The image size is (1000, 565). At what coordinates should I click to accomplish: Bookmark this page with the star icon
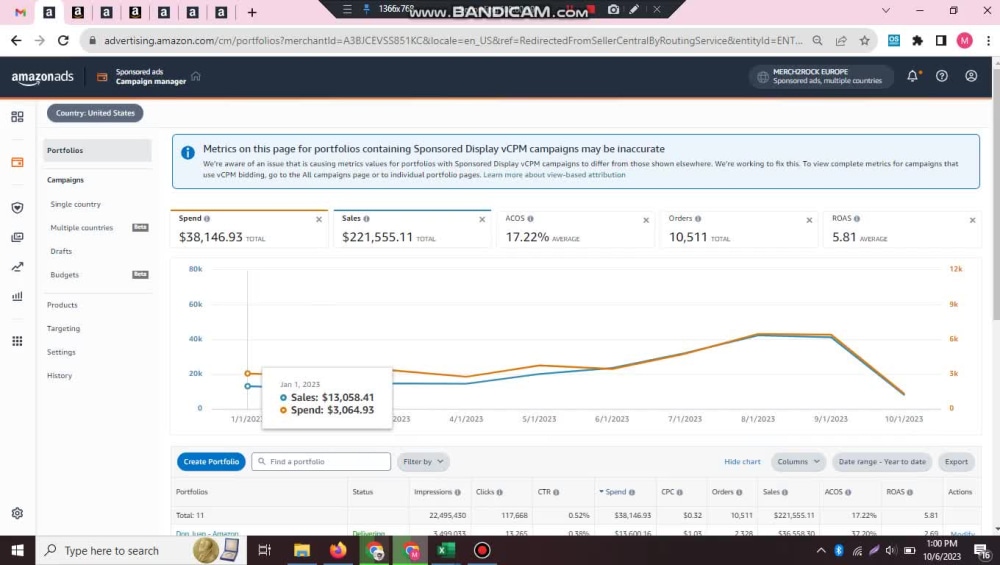click(864, 40)
